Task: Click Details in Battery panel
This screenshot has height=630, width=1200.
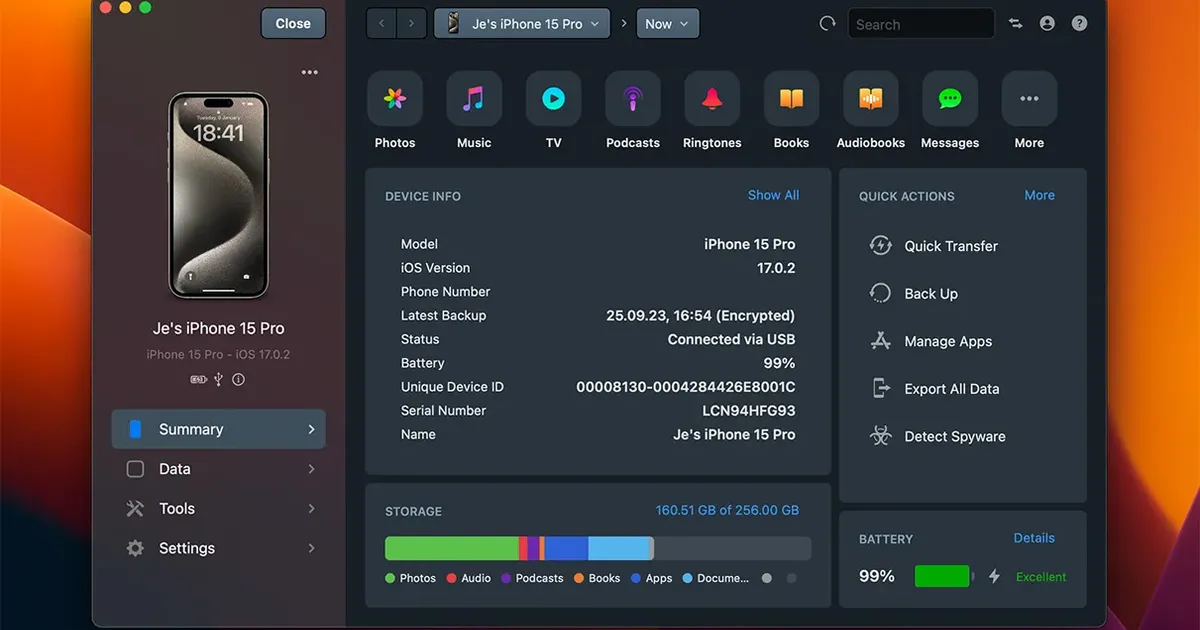Action: pyautogui.click(x=1034, y=538)
